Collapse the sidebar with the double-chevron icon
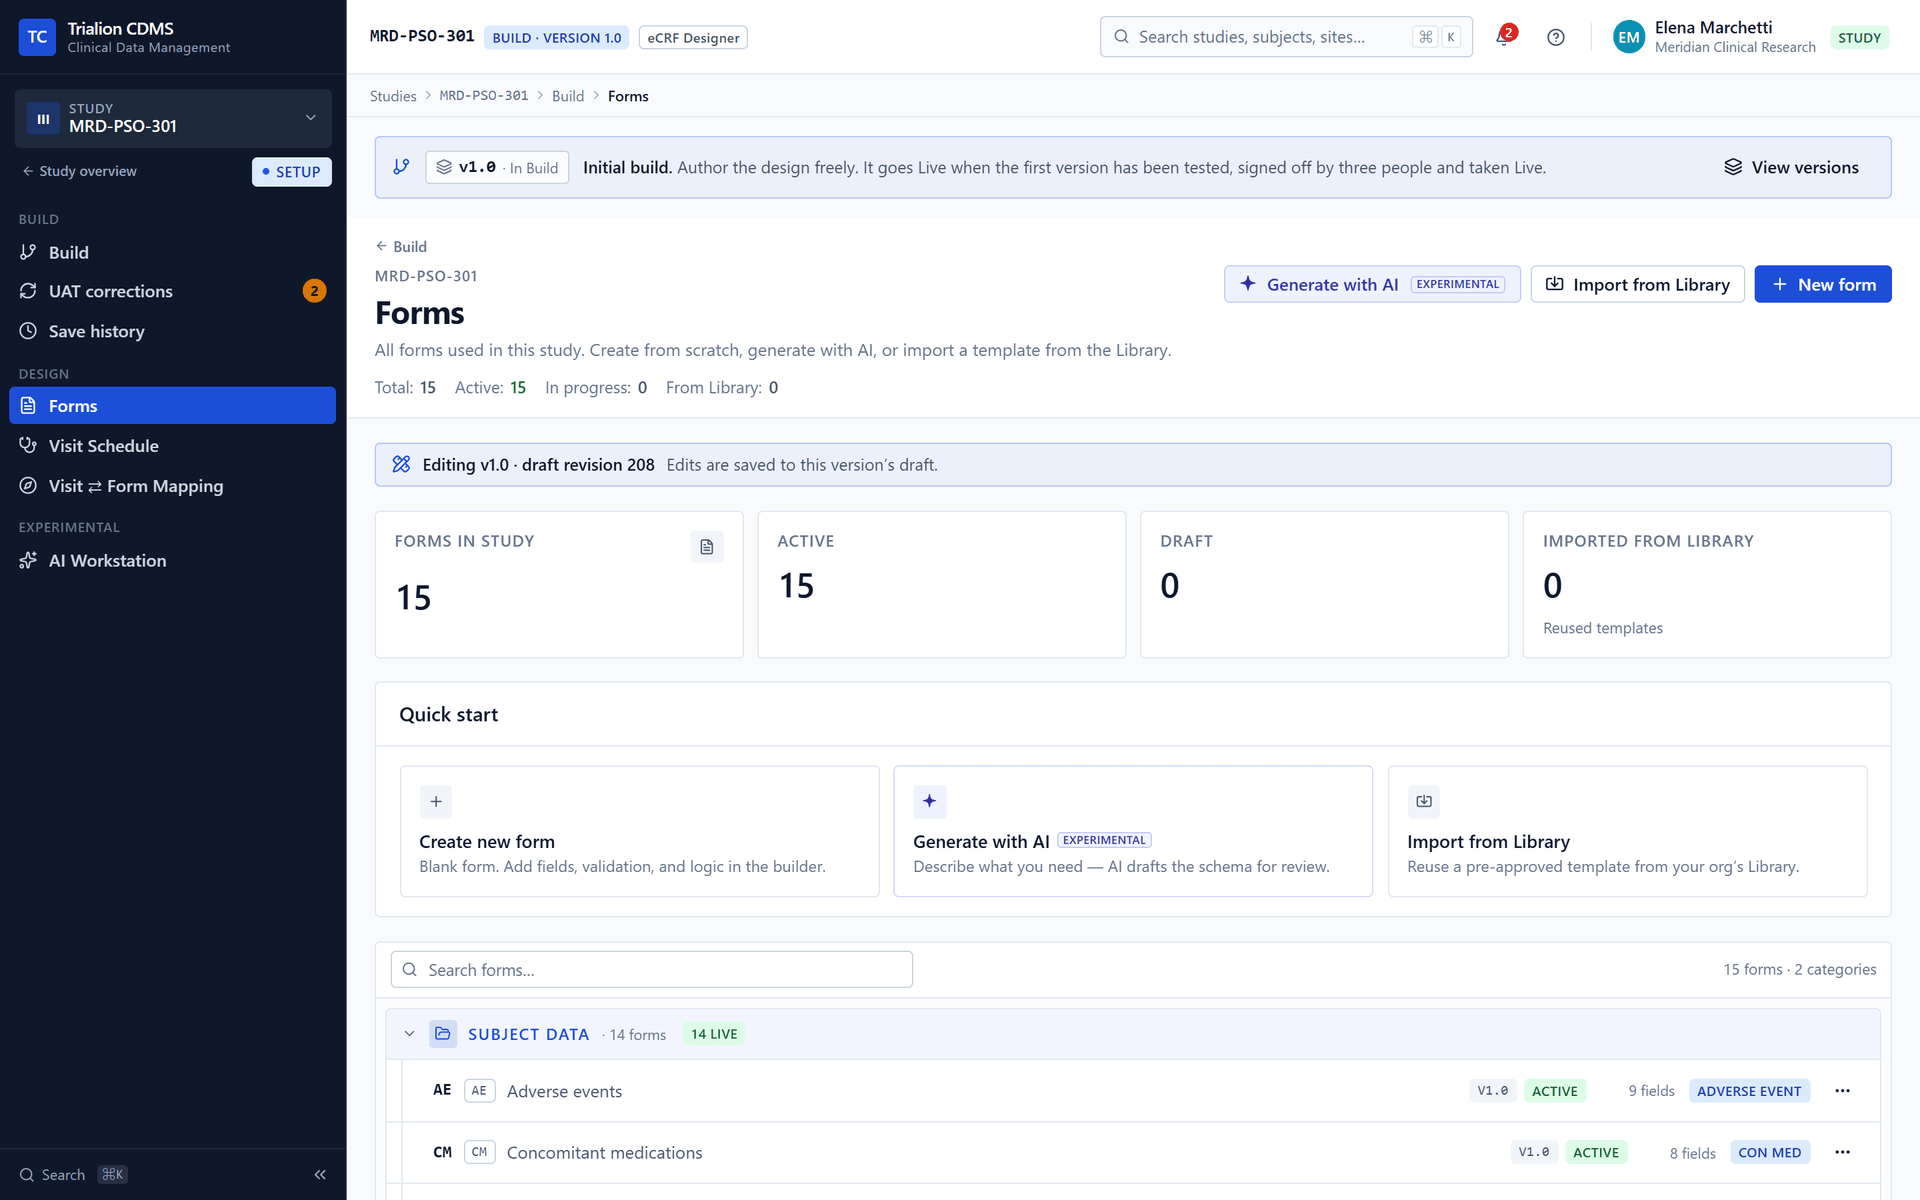This screenshot has width=1920, height=1200. [320, 1175]
